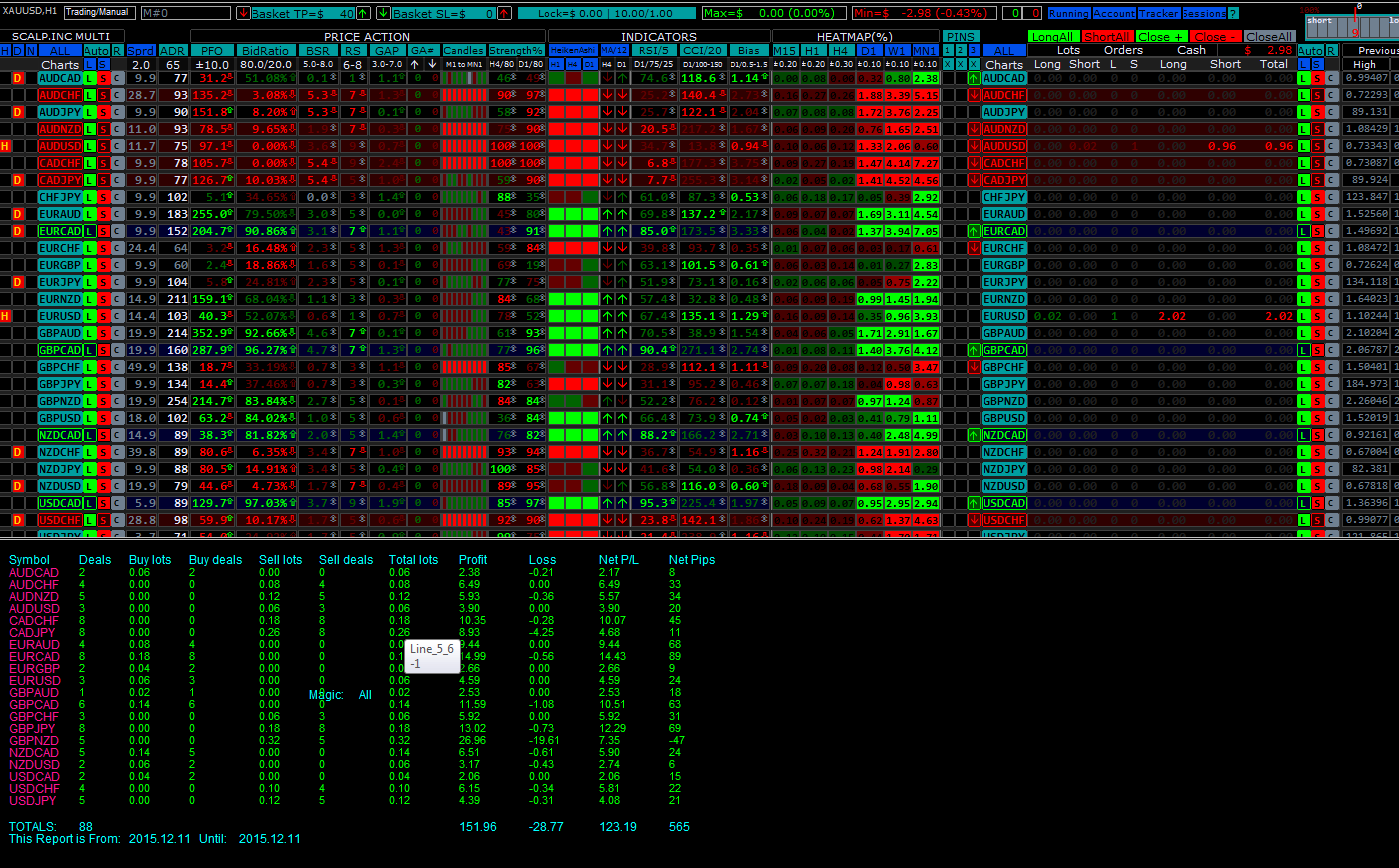The image size is (1399, 868).
Task: Click the Strength% column header
Action: point(516,50)
